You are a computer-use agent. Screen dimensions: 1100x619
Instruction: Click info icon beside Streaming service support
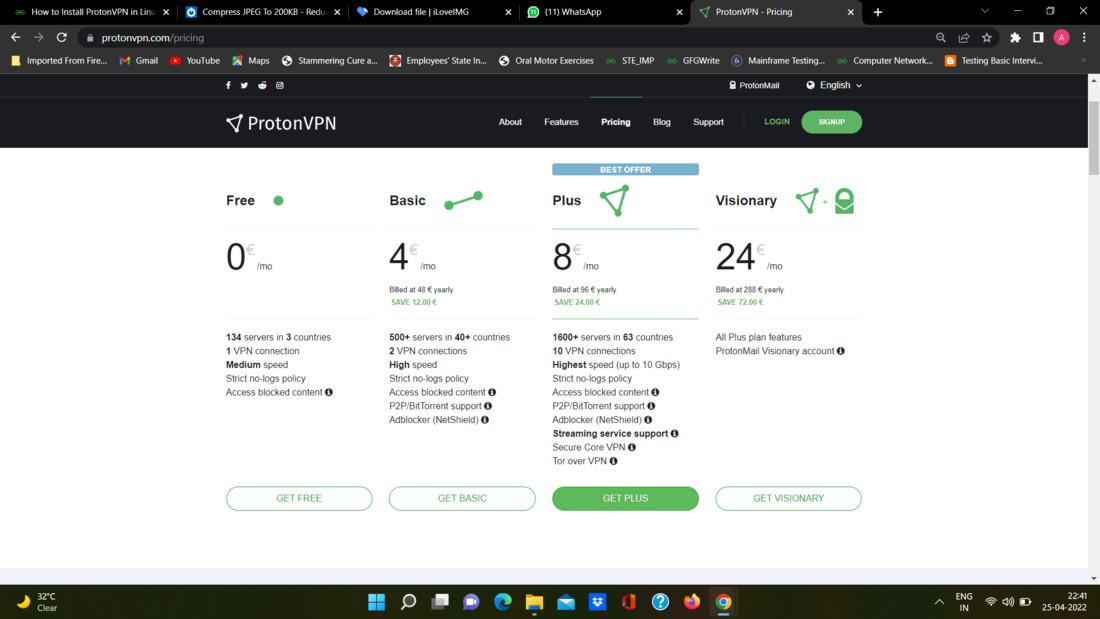pyautogui.click(x=675, y=433)
